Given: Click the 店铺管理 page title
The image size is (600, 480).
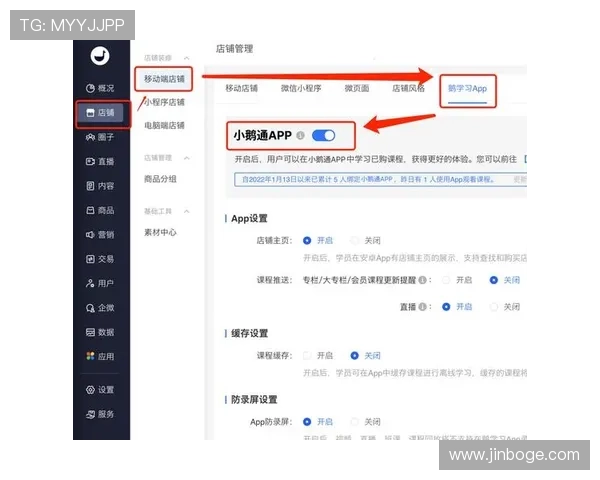Looking at the screenshot, I should tap(235, 49).
